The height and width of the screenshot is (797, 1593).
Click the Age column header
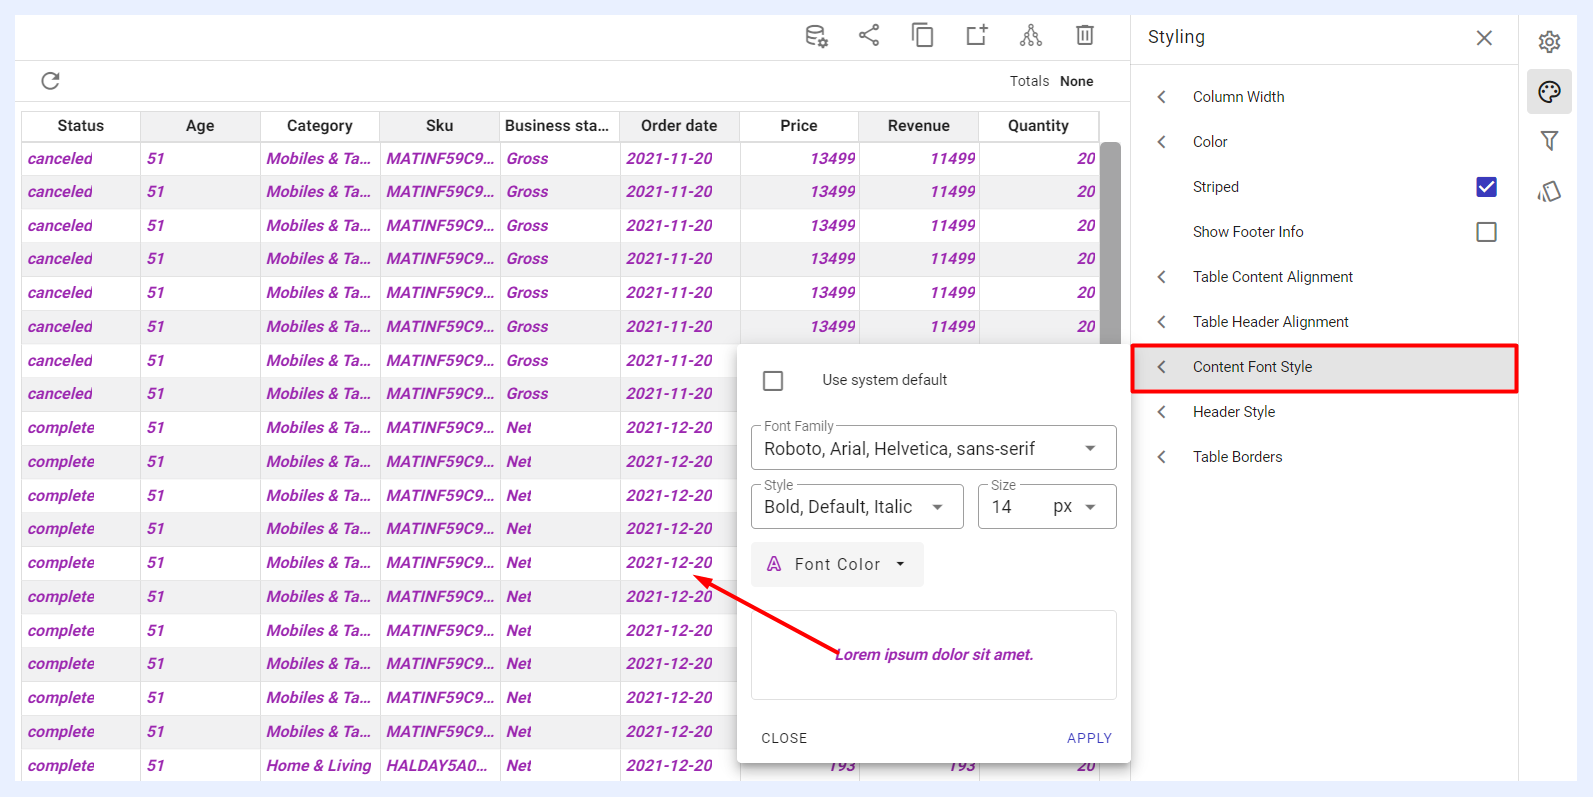tap(200, 126)
